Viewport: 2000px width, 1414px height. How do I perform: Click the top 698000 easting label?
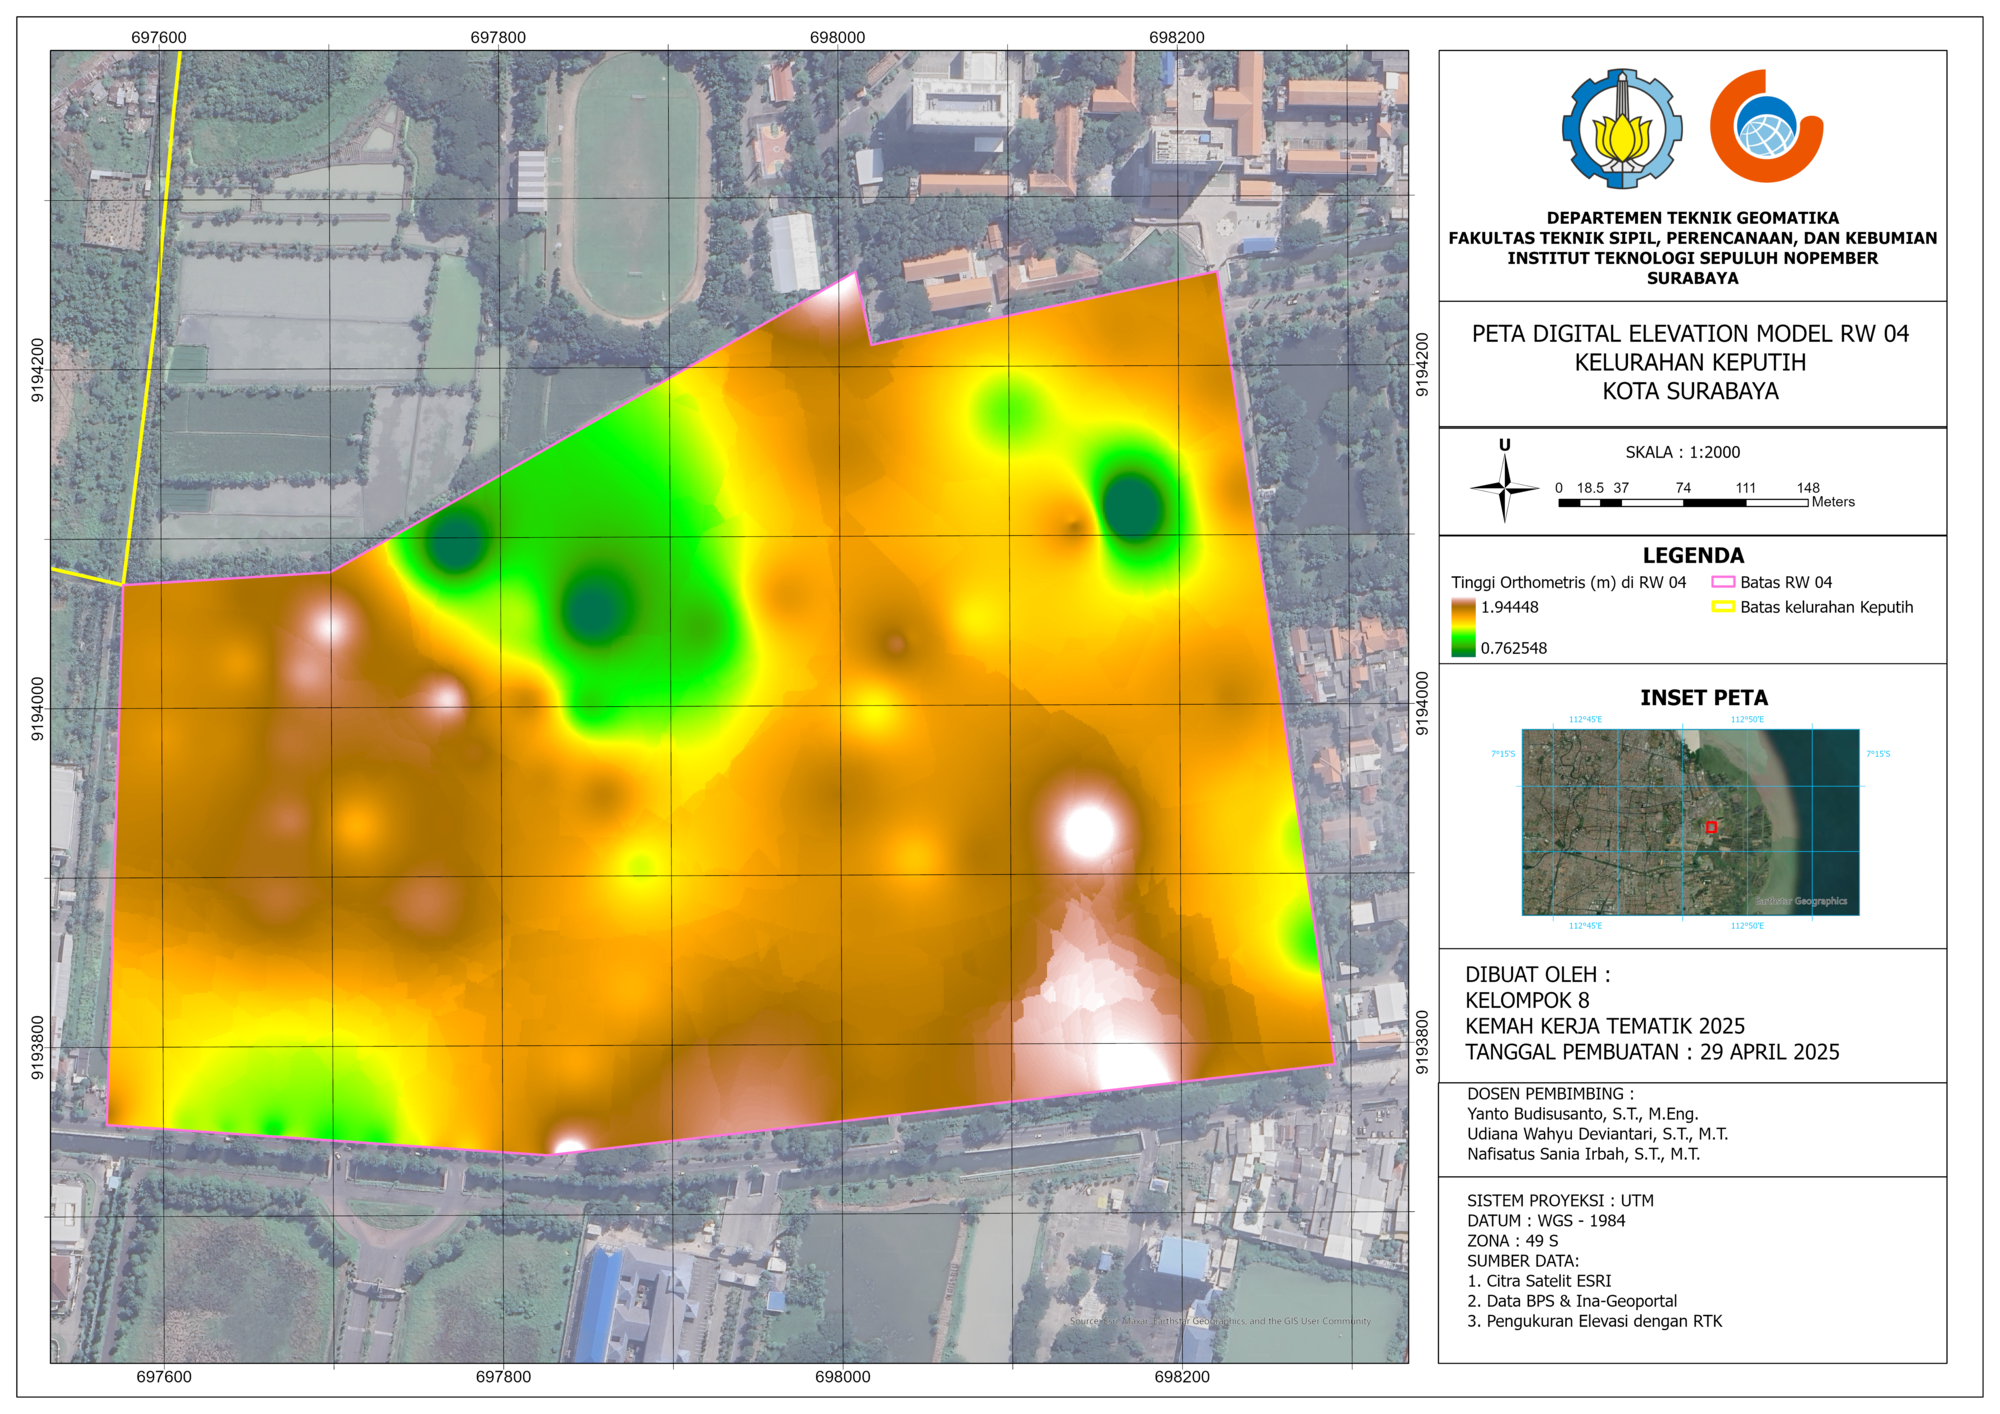[x=837, y=38]
